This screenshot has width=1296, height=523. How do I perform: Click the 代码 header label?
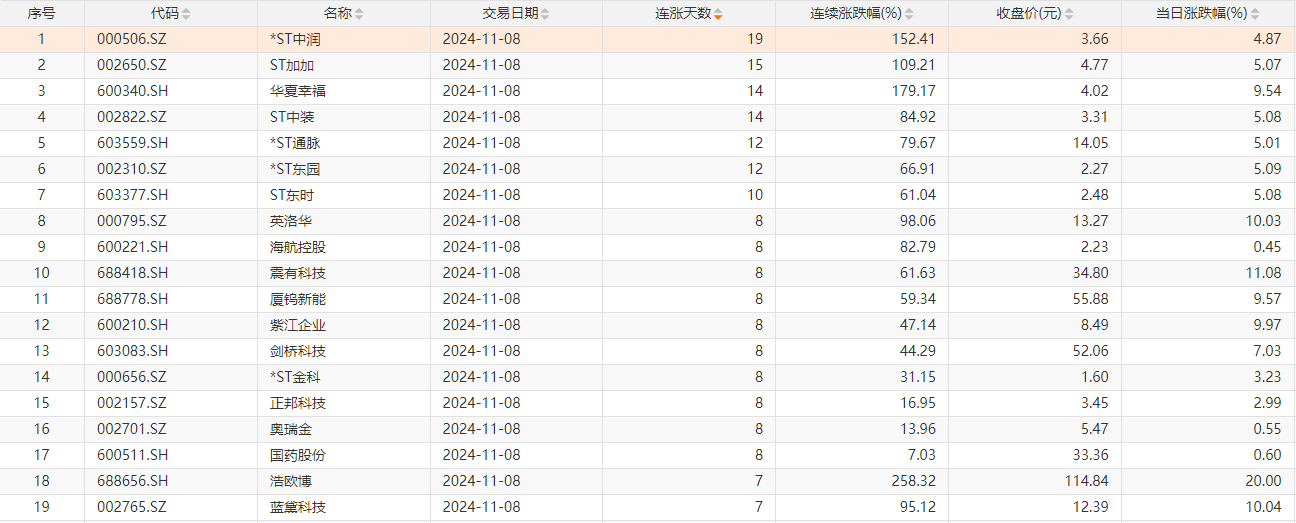pyautogui.click(x=164, y=14)
